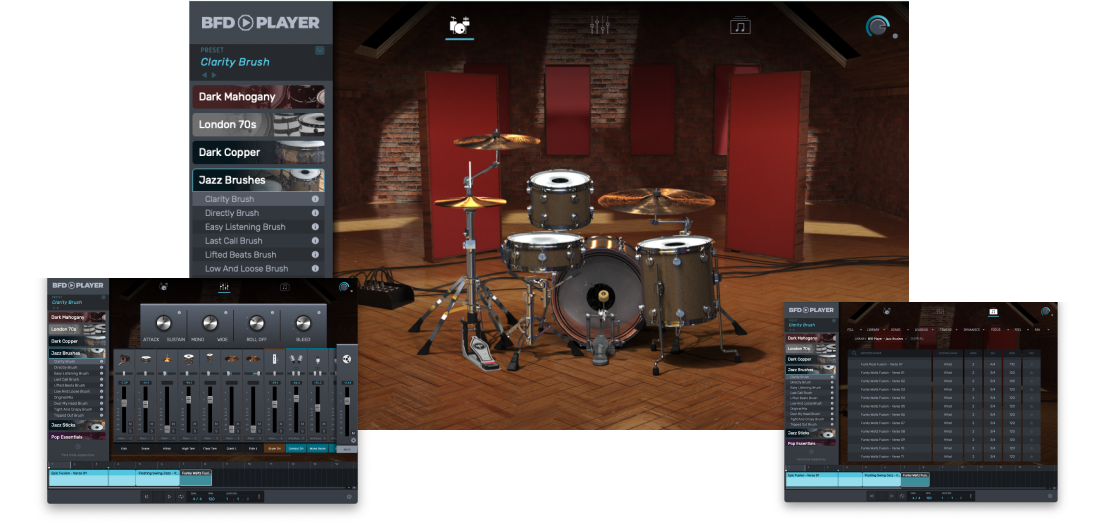This screenshot has height=527, width=1100.
Task: Adjust the Snare channel fader in mixer
Action: [x=145, y=404]
